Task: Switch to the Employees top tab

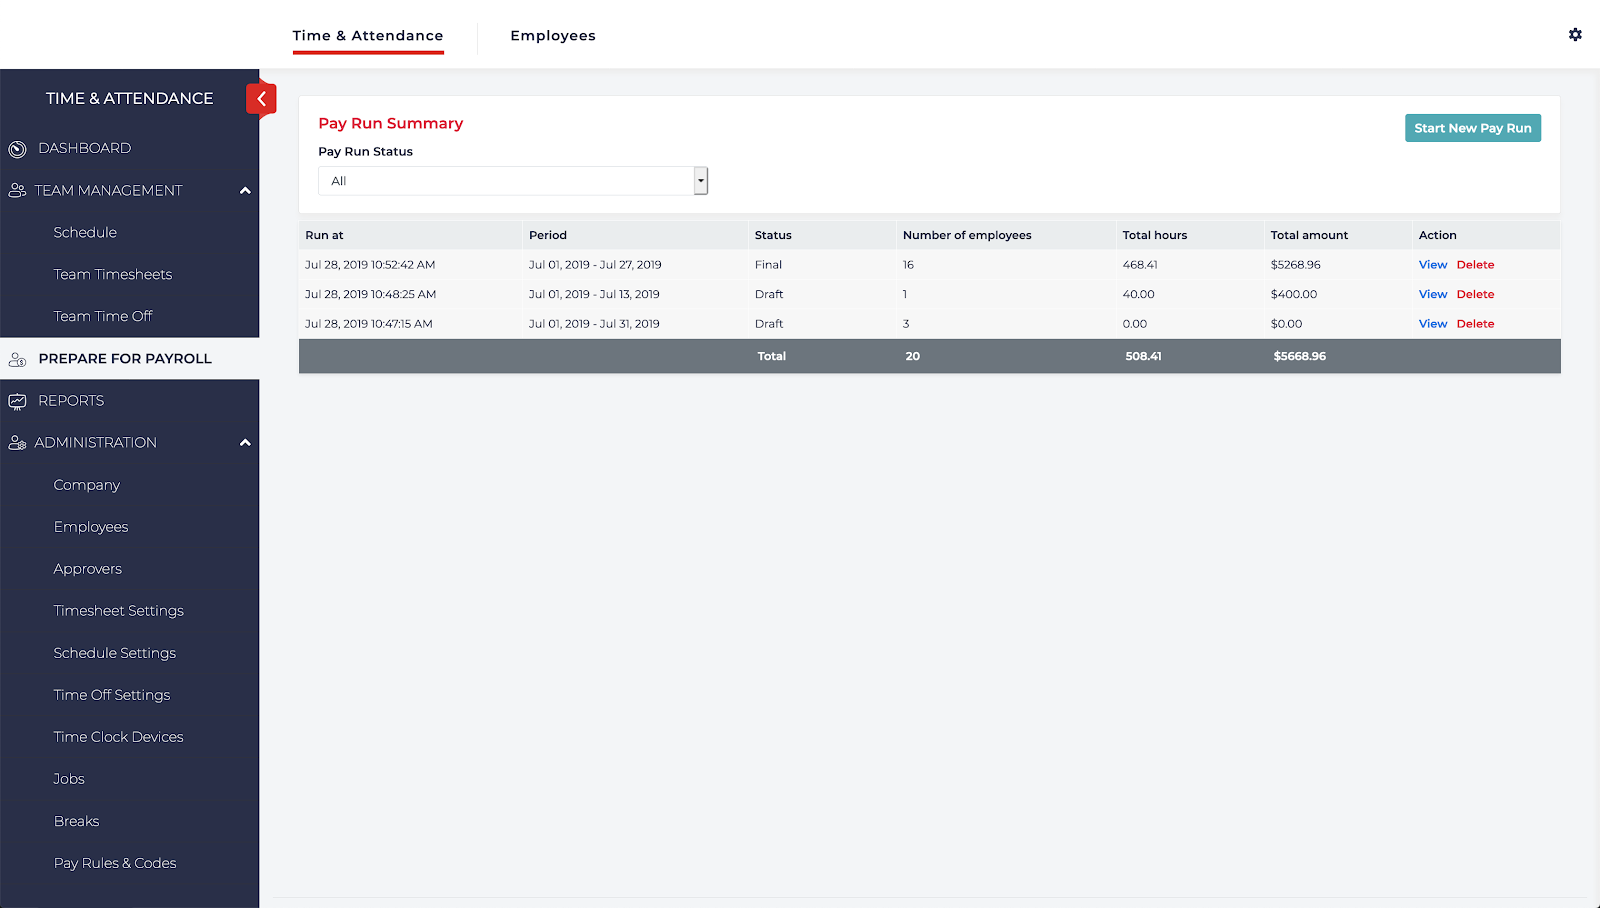Action: (x=552, y=36)
